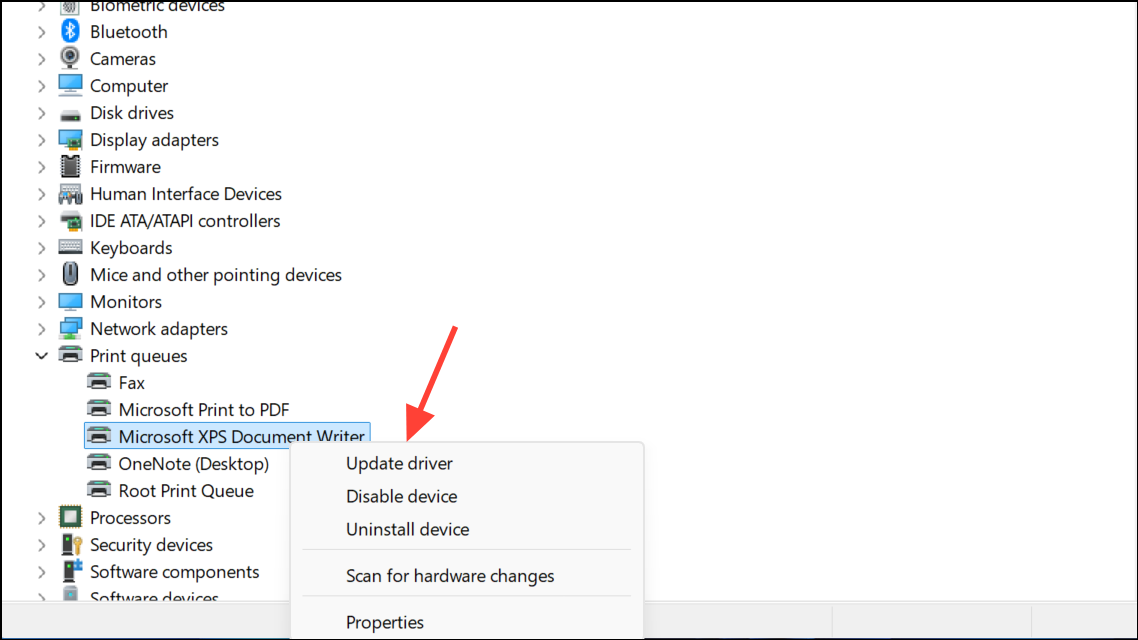The width and height of the screenshot is (1138, 640).
Task: Expand the Software components category
Action: pyautogui.click(x=41, y=572)
